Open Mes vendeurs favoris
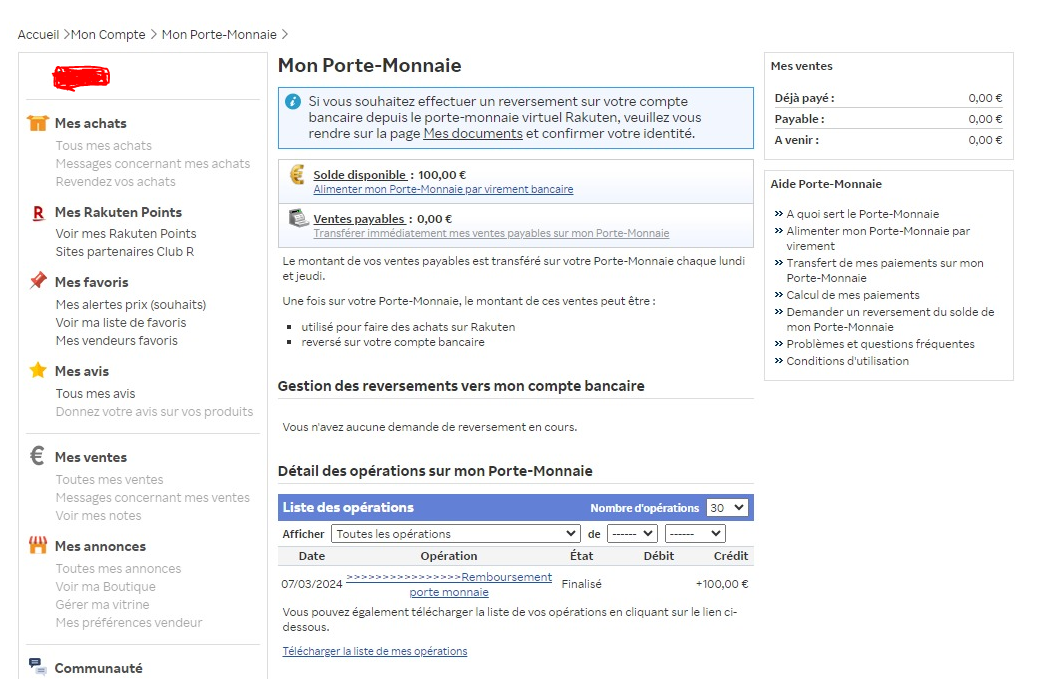The width and height of the screenshot is (1059, 679). pyautogui.click(x=116, y=341)
